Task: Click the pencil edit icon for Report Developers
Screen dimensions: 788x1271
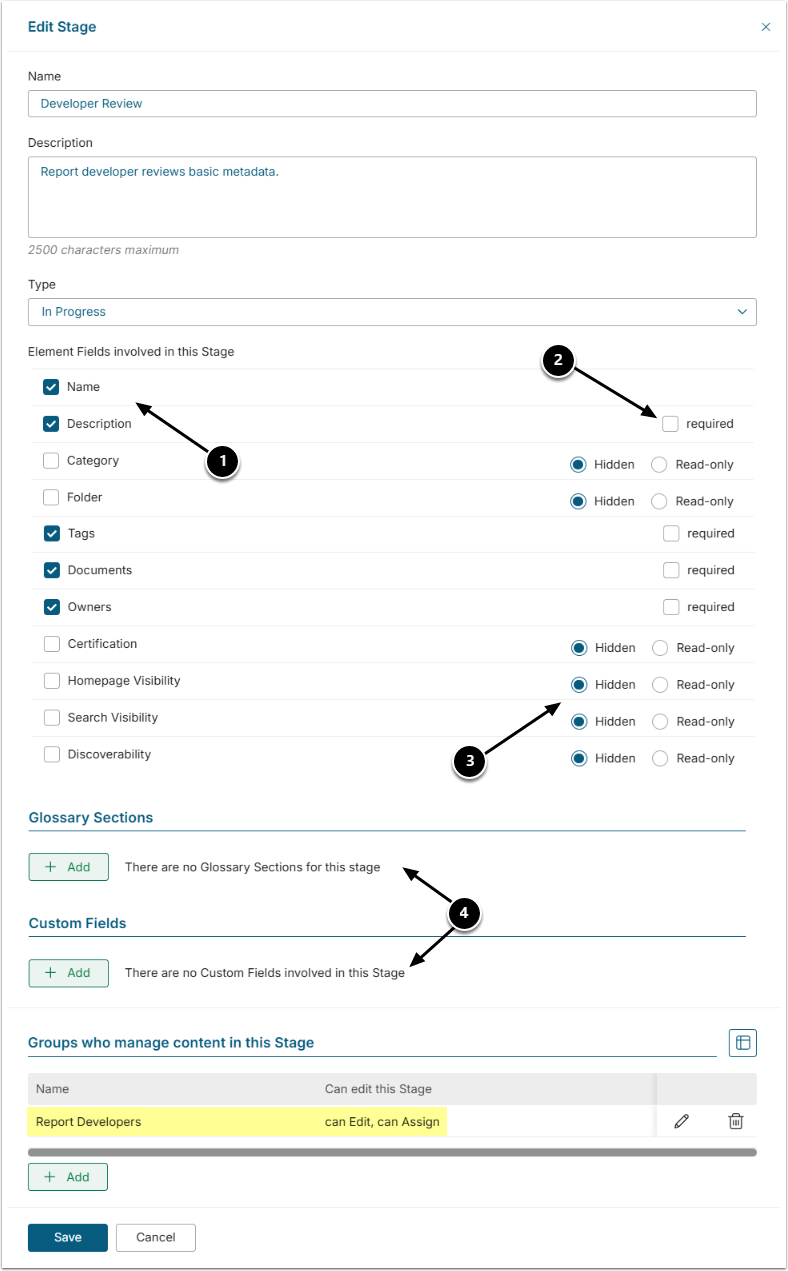Action: [682, 1122]
